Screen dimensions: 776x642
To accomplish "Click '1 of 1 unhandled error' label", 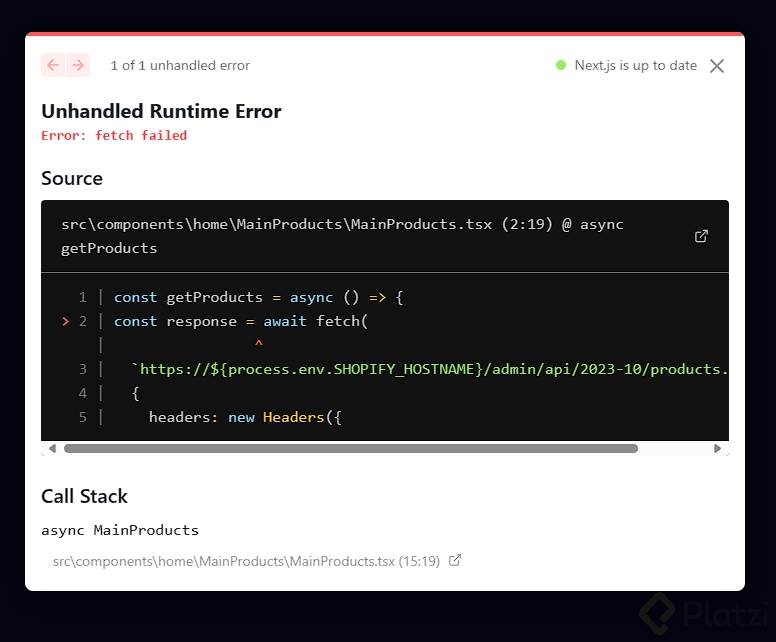I will coord(180,65).
